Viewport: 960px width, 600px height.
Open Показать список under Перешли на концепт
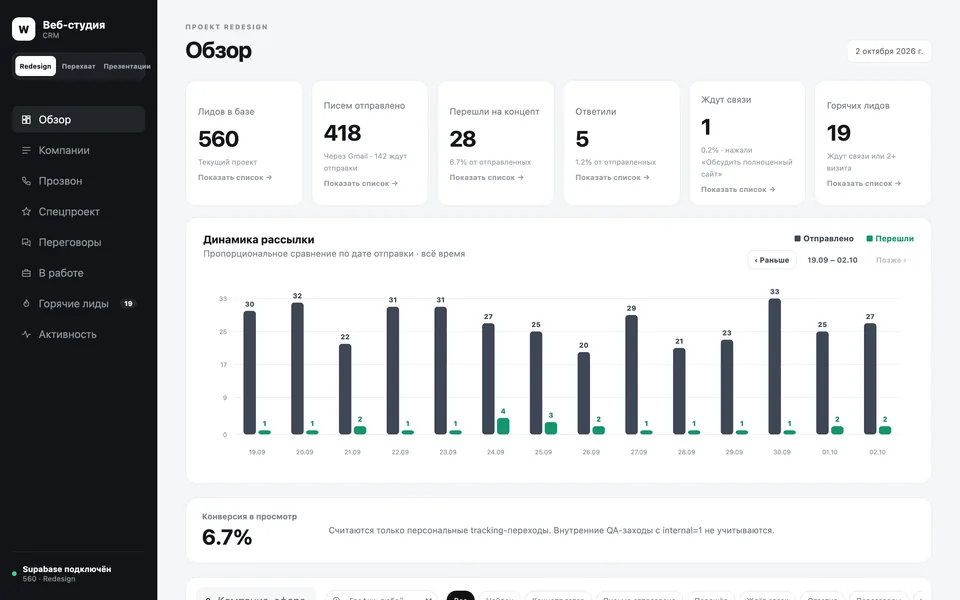click(x=486, y=178)
